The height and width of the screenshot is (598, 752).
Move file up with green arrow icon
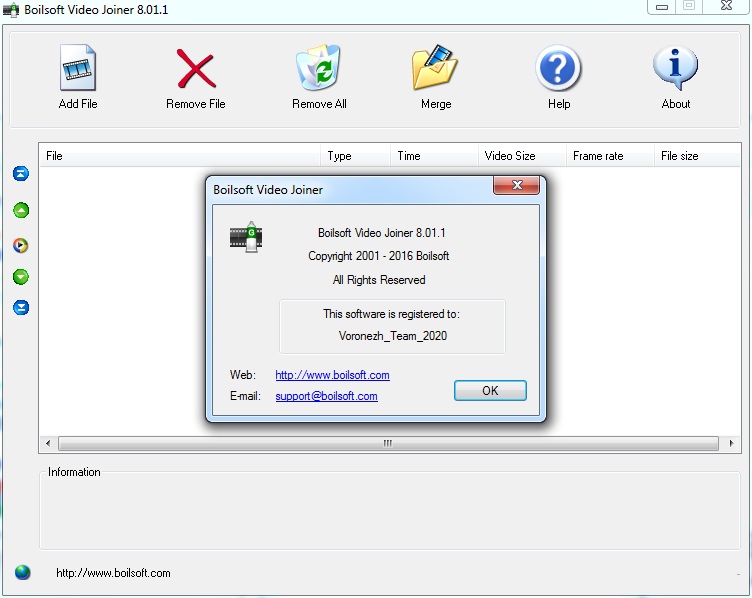[21, 210]
